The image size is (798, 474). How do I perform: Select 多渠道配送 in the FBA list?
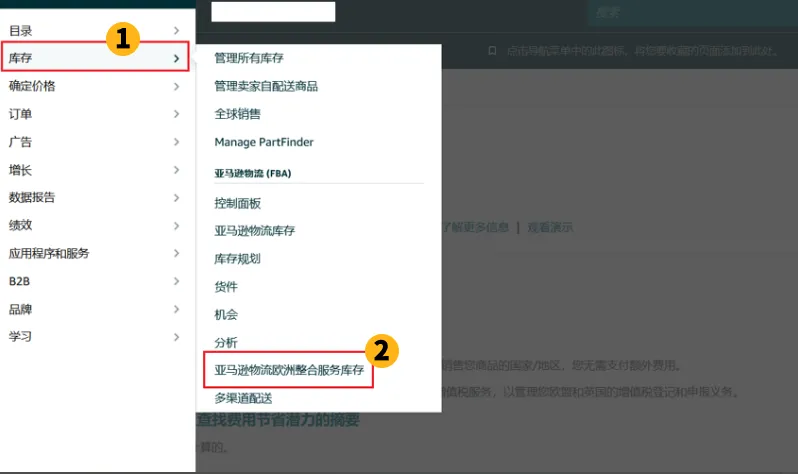pos(243,398)
